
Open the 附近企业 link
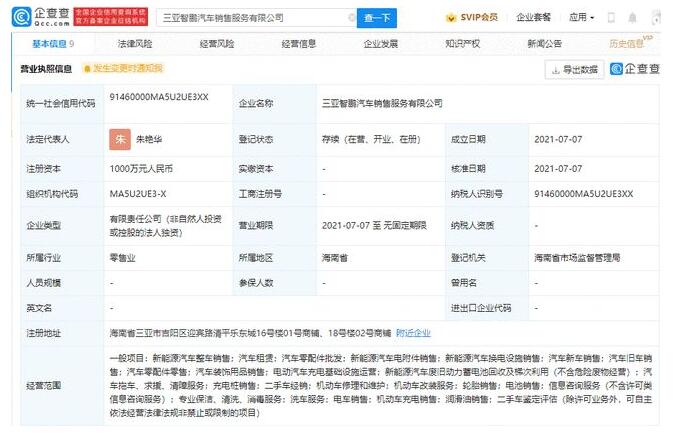pos(413,333)
